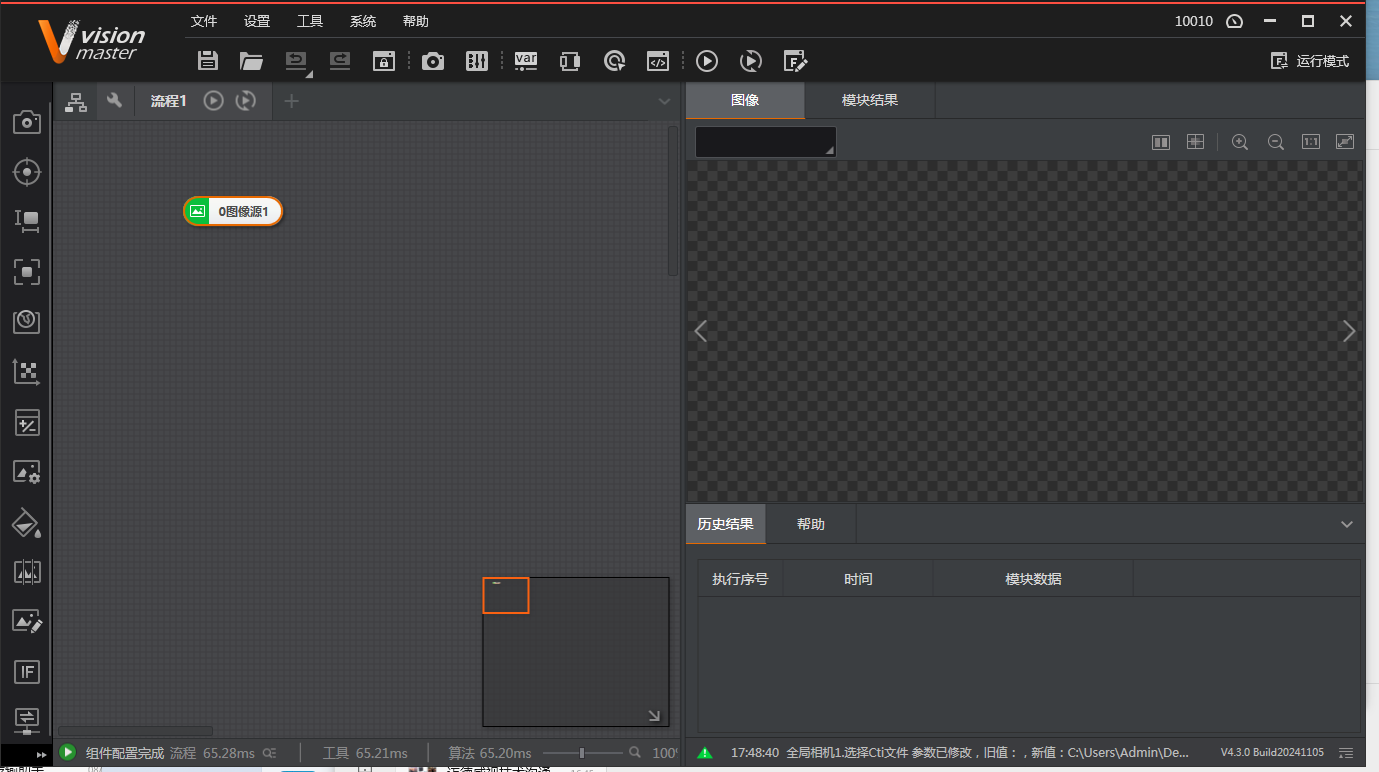Open global variables (var) icon
Viewport: 1379px width, 772px height.
coord(526,61)
